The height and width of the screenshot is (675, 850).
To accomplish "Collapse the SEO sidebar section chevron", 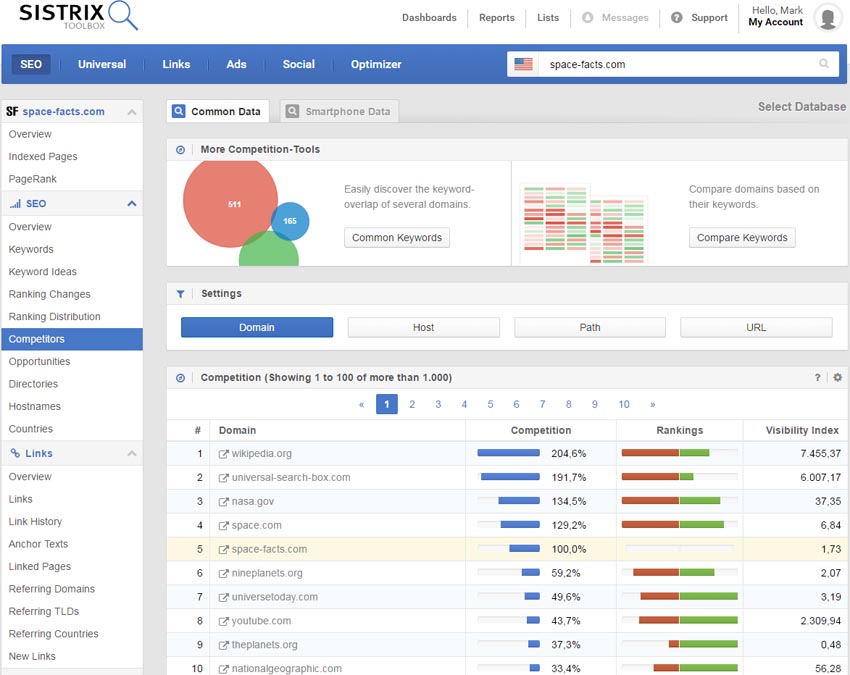I will click(x=132, y=203).
